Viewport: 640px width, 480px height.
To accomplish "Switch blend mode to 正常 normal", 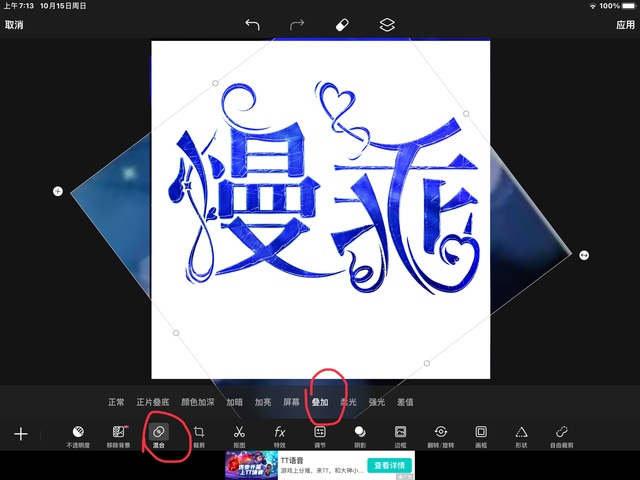I will coord(116,402).
